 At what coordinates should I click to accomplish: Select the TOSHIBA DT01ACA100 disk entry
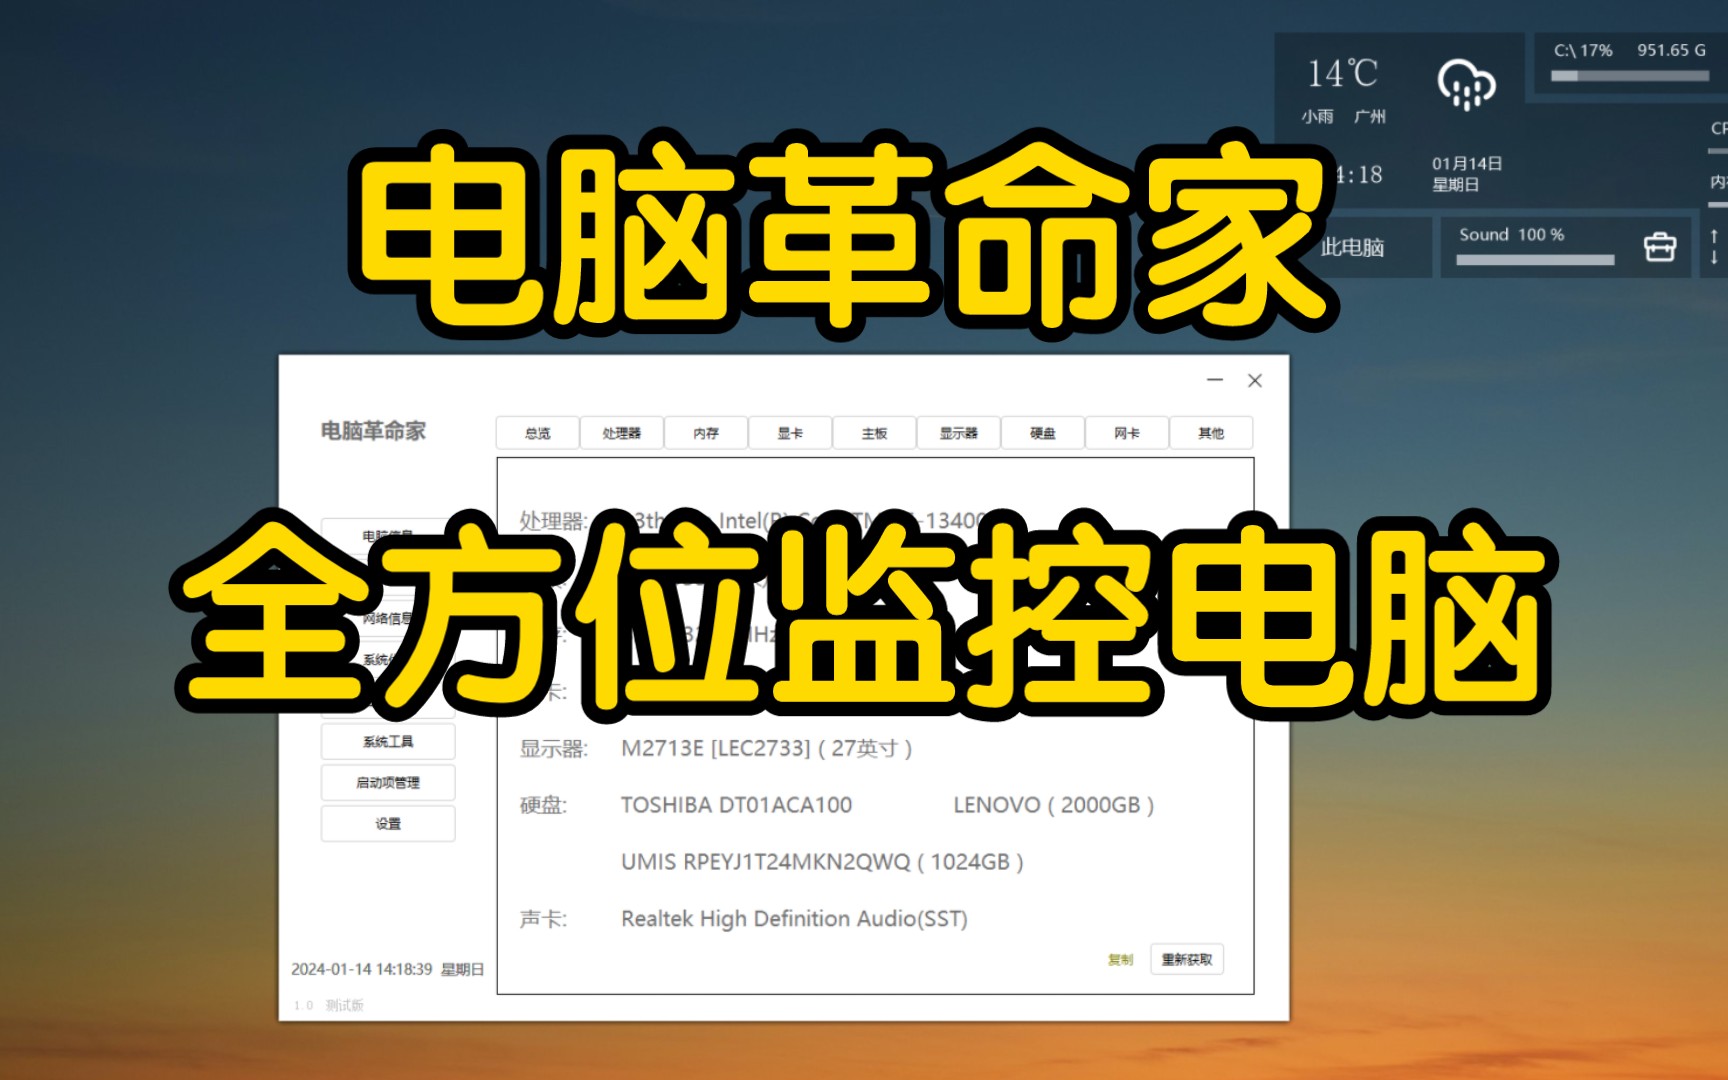(736, 805)
